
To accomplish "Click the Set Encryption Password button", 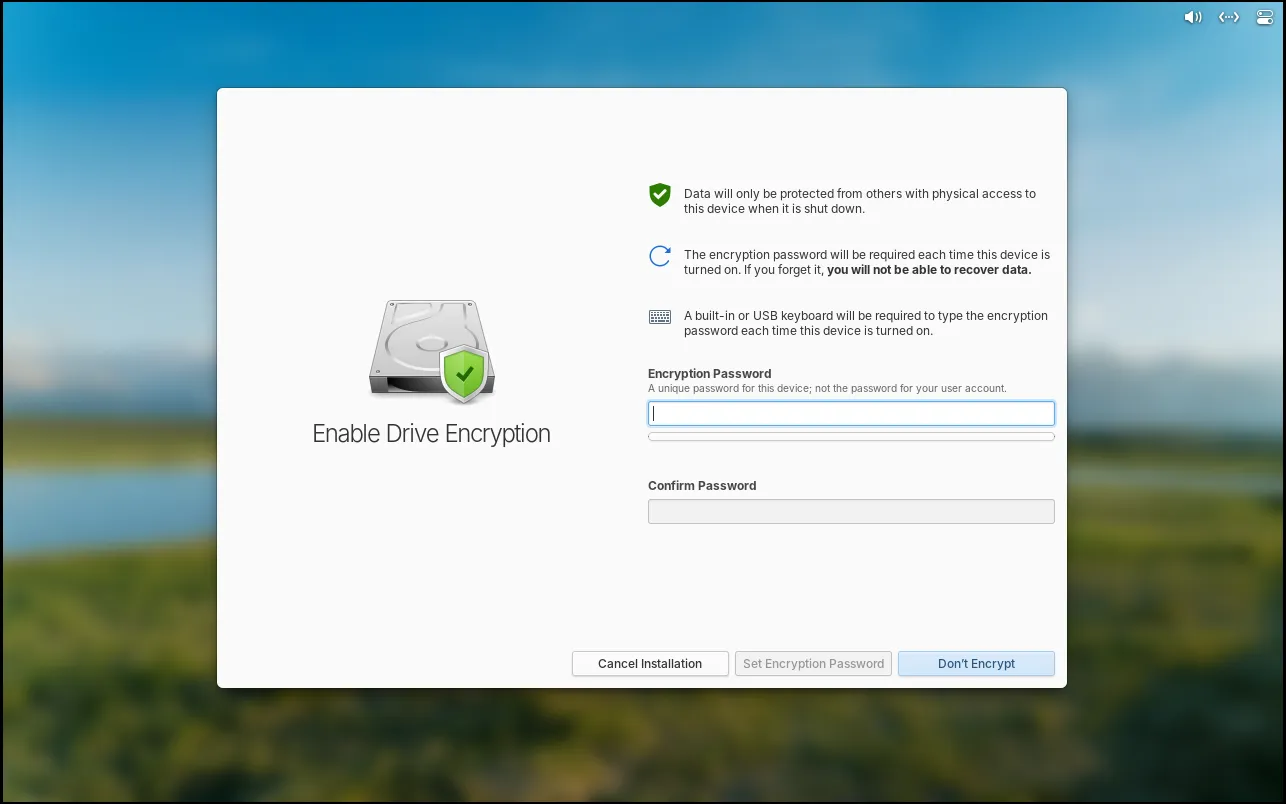I will (813, 664).
